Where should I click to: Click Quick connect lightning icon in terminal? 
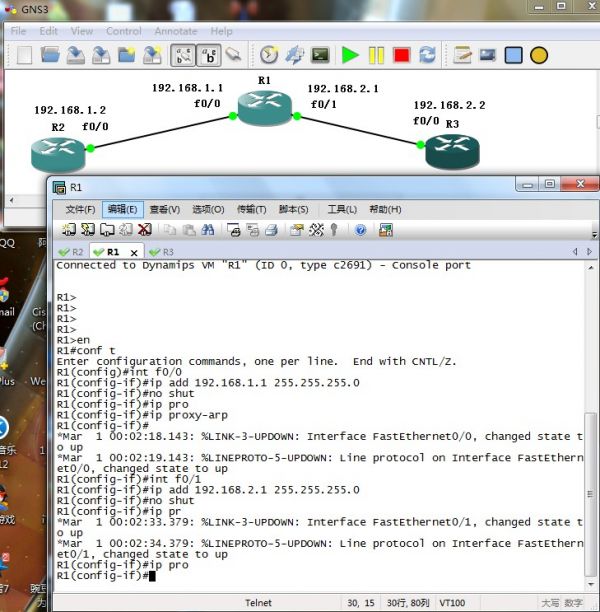pyautogui.click(x=88, y=230)
